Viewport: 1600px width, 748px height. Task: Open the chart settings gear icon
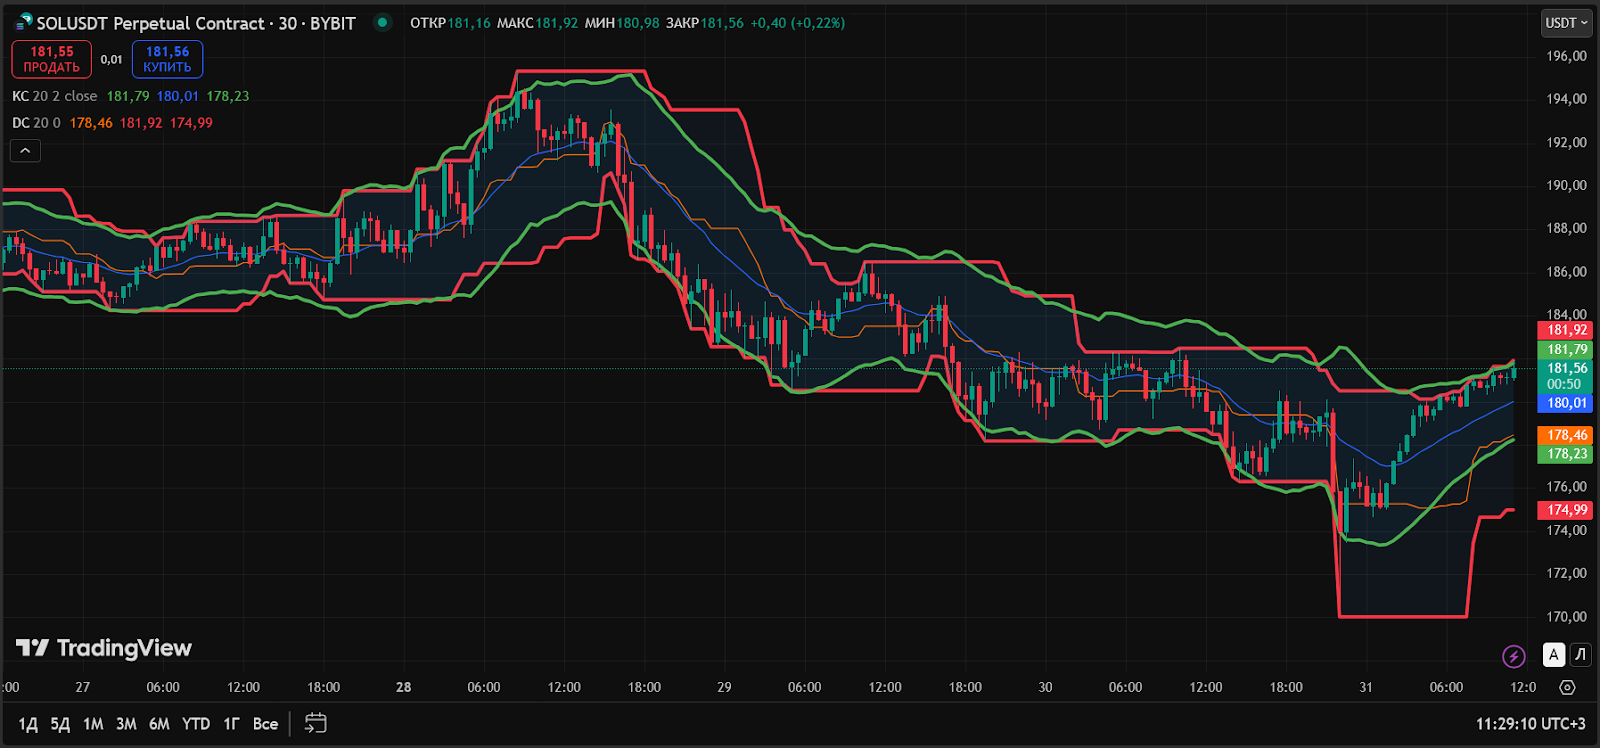(1567, 687)
